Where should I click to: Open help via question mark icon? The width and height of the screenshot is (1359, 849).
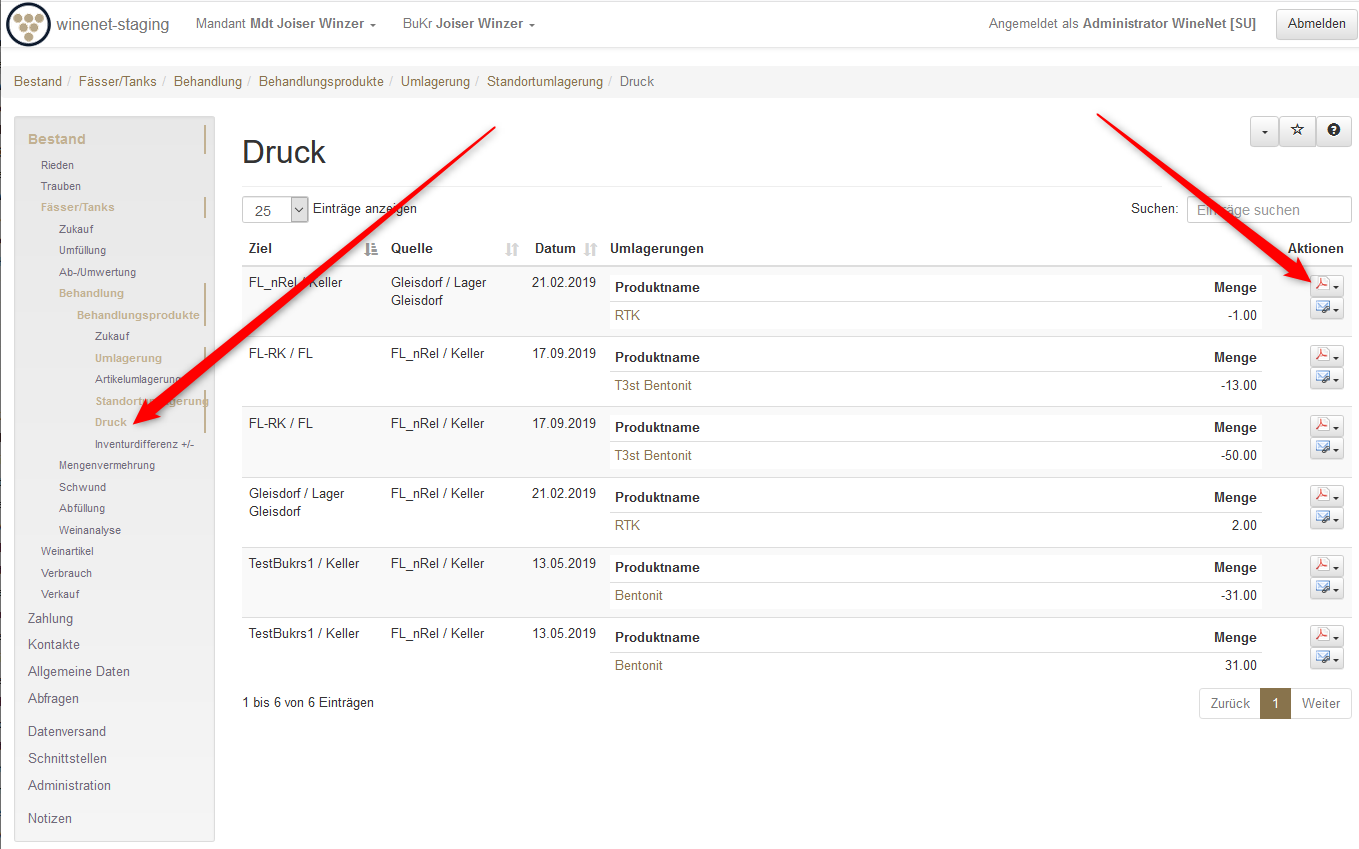1333,131
